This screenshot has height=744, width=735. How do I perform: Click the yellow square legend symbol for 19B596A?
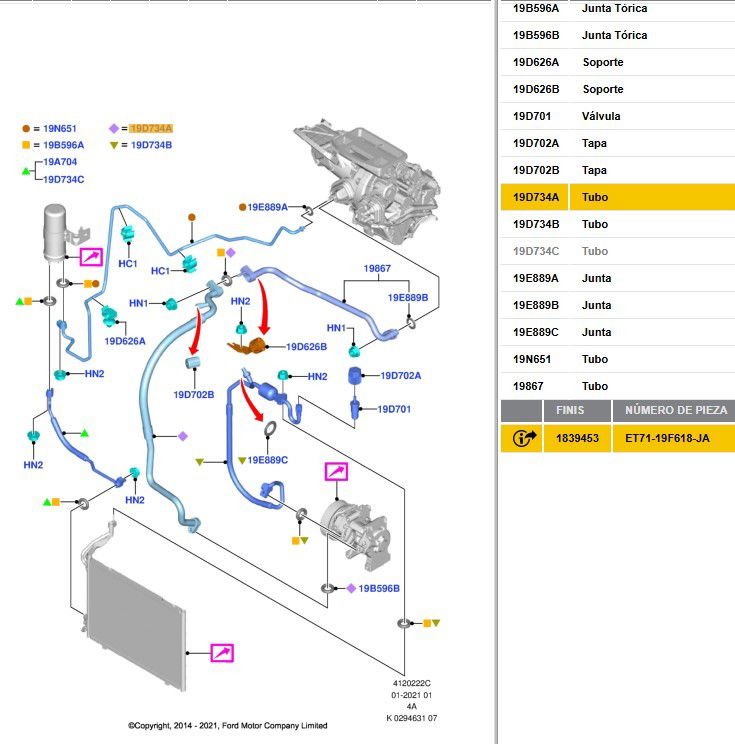point(26,145)
